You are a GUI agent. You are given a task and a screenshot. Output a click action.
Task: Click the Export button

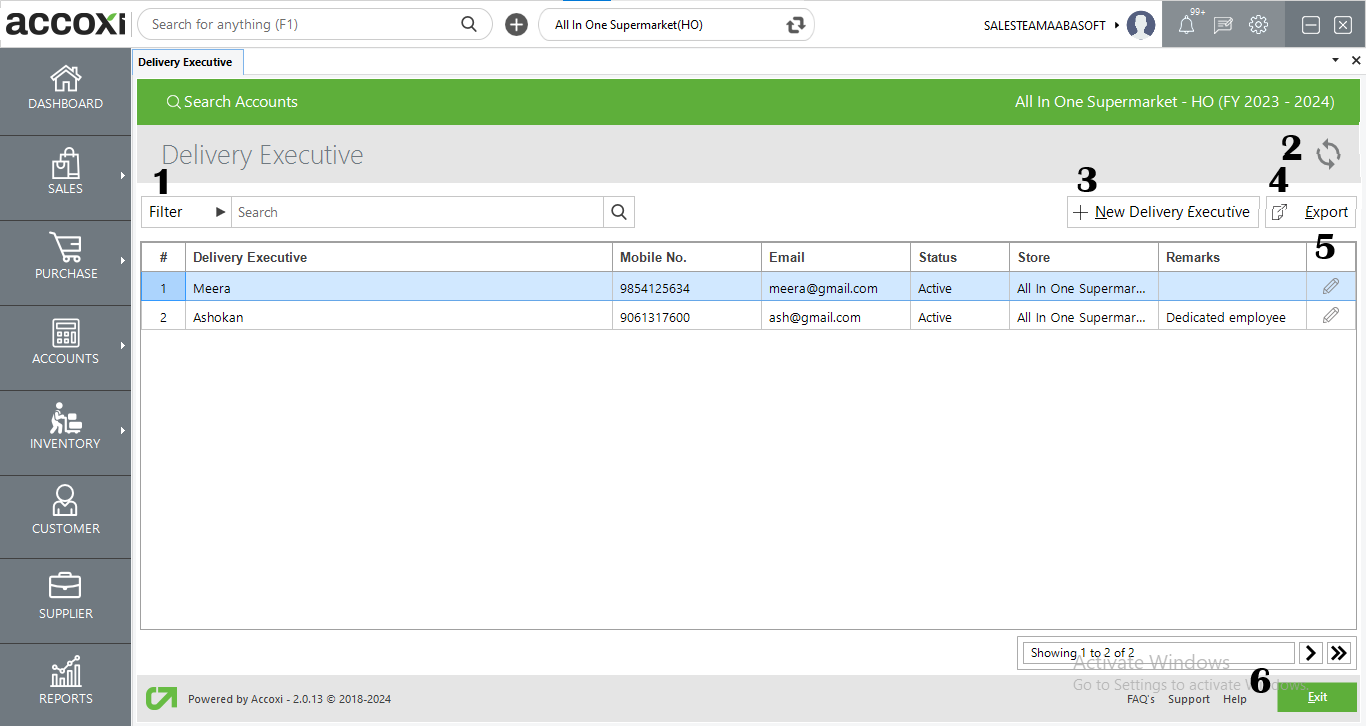tap(1310, 212)
